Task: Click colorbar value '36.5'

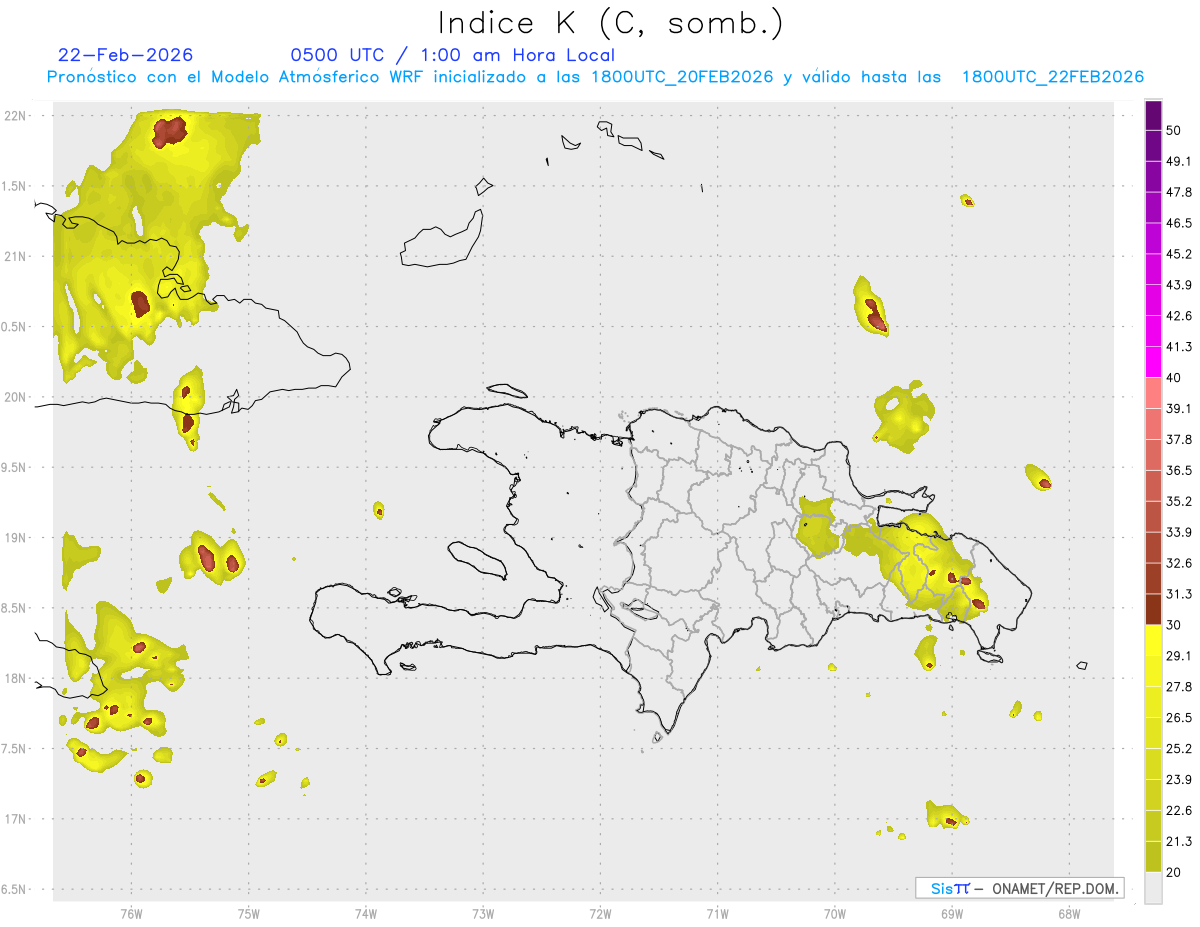Action: tap(1179, 470)
